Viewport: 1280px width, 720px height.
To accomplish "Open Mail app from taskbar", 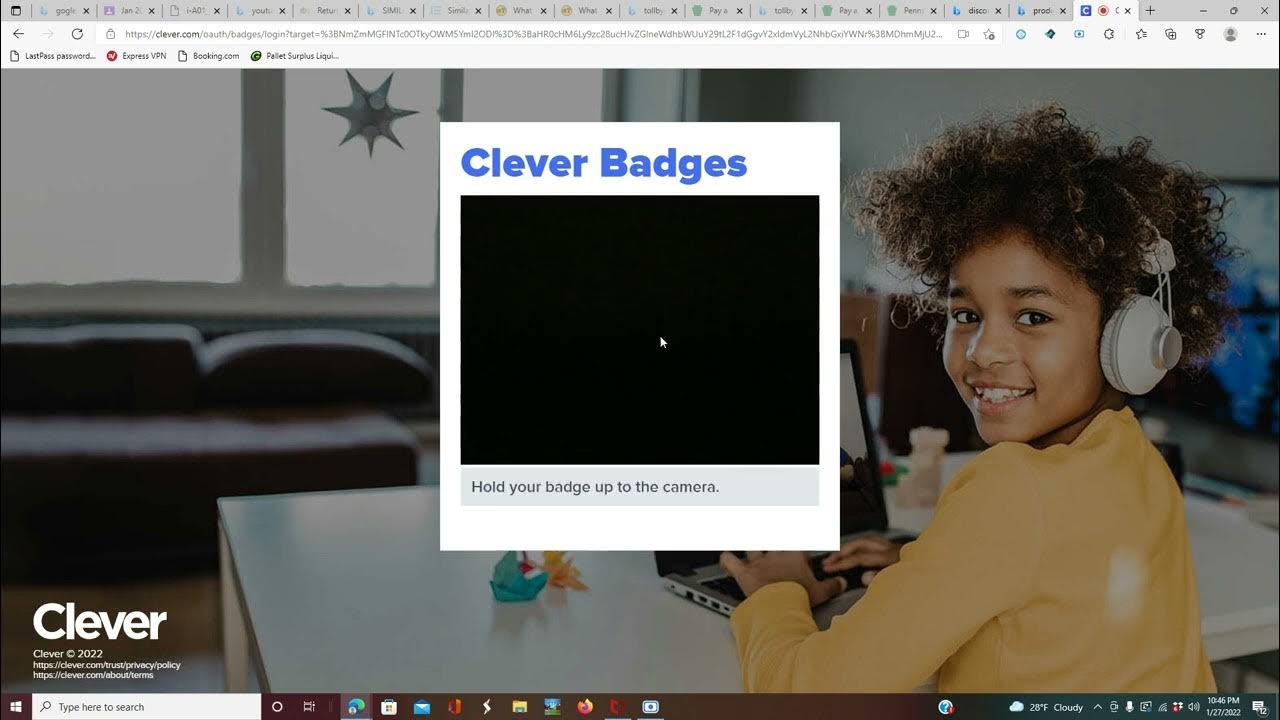I will (x=422, y=707).
